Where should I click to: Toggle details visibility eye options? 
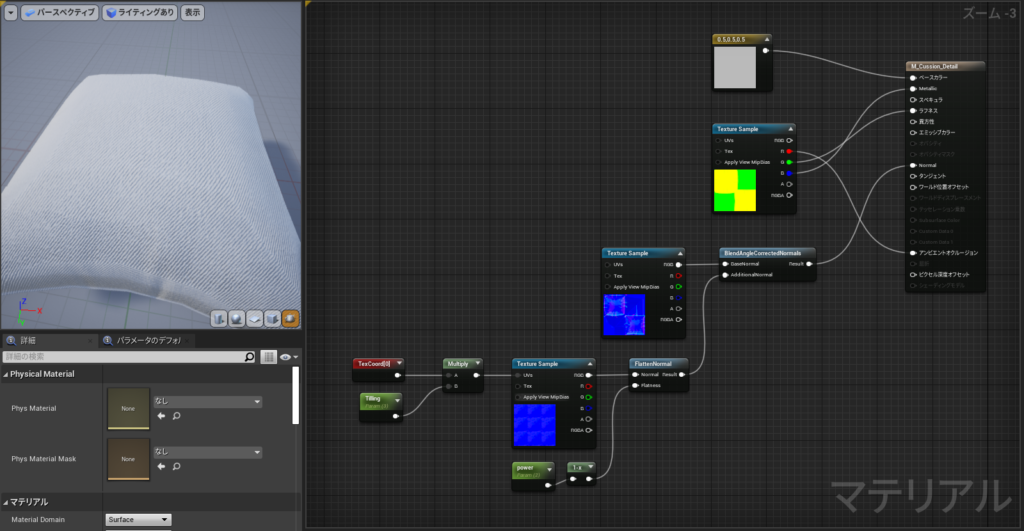tap(289, 357)
